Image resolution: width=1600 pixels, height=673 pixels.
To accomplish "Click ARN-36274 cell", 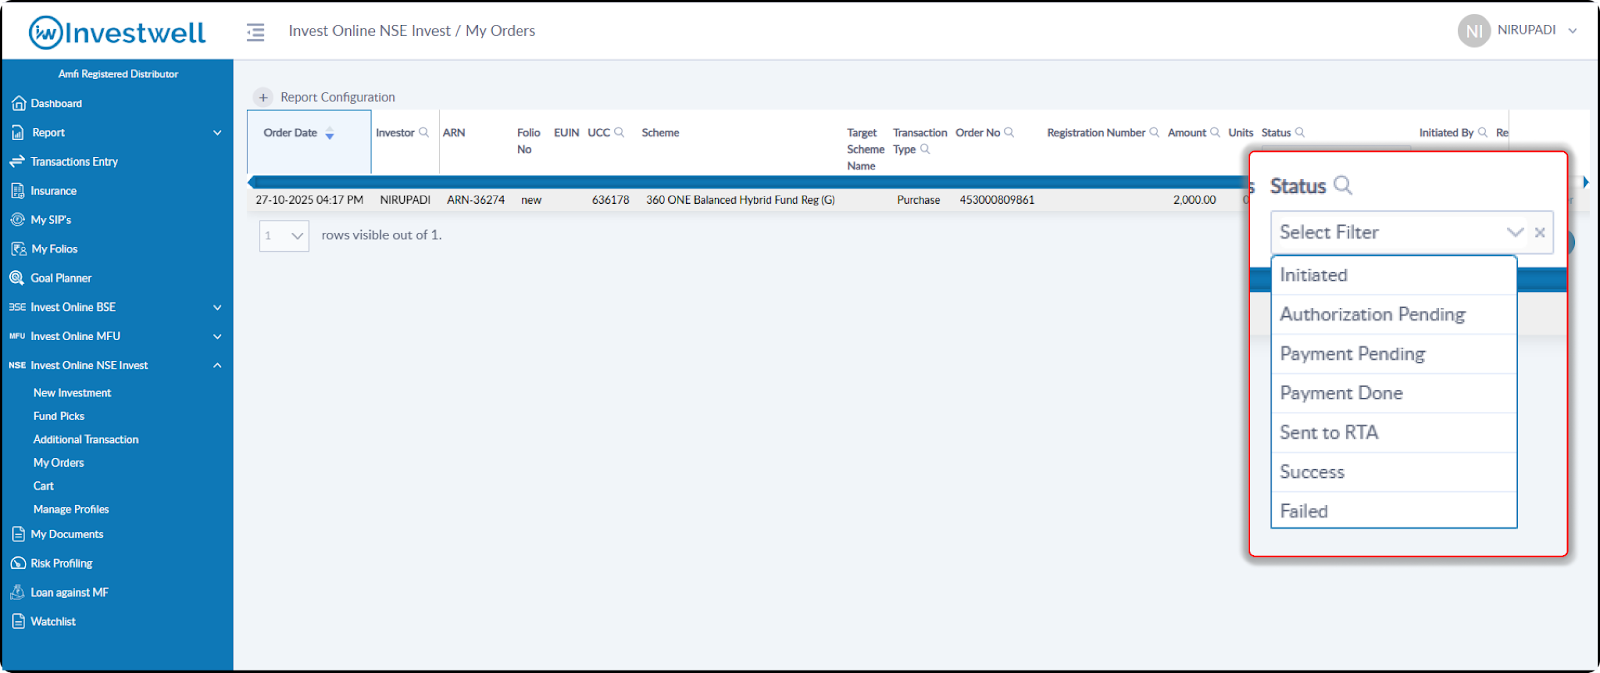I will click(476, 200).
